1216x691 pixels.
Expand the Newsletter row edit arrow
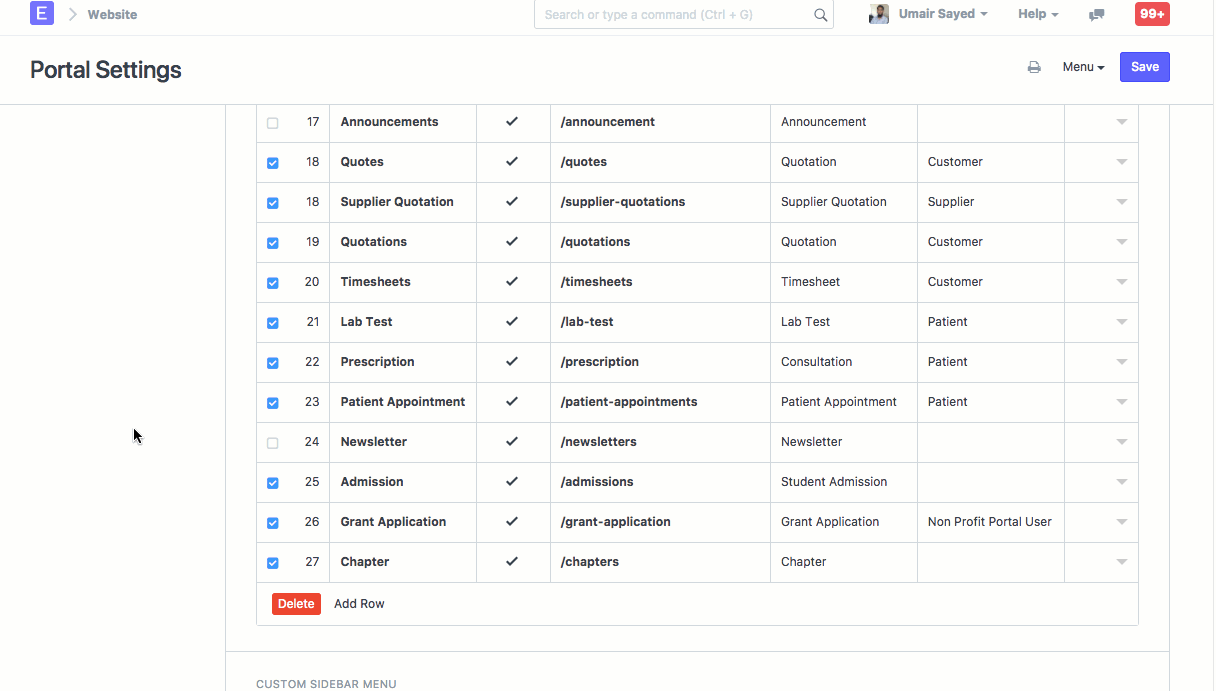[x=1121, y=442]
